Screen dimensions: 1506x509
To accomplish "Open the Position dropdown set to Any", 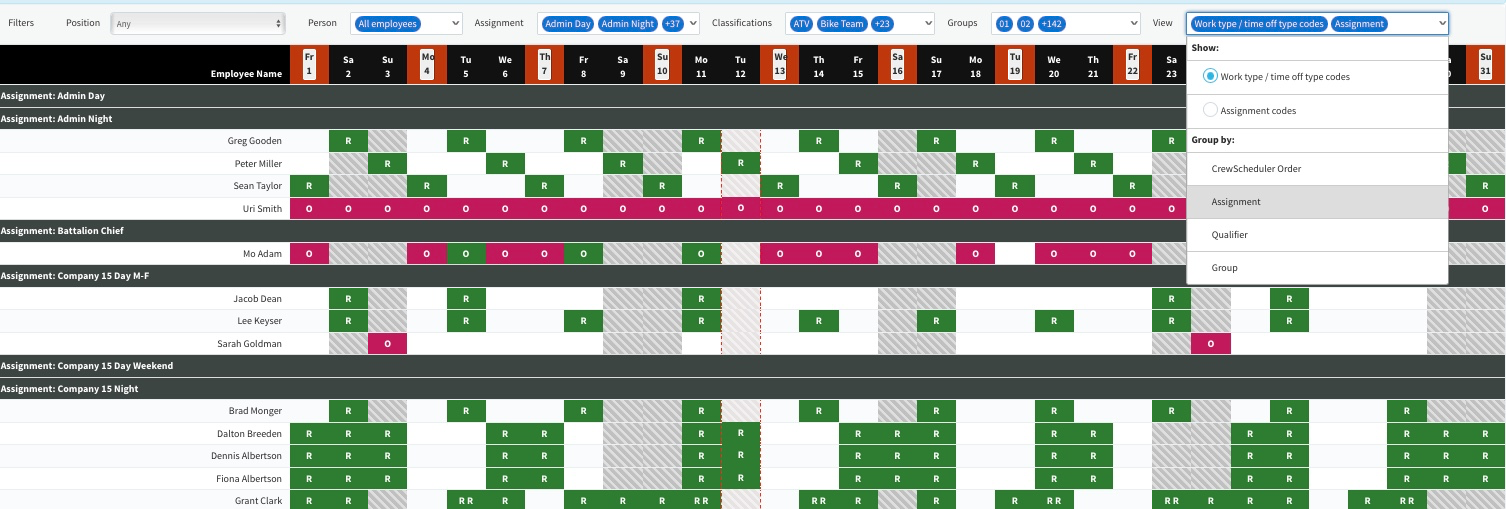I will pyautogui.click(x=197, y=23).
